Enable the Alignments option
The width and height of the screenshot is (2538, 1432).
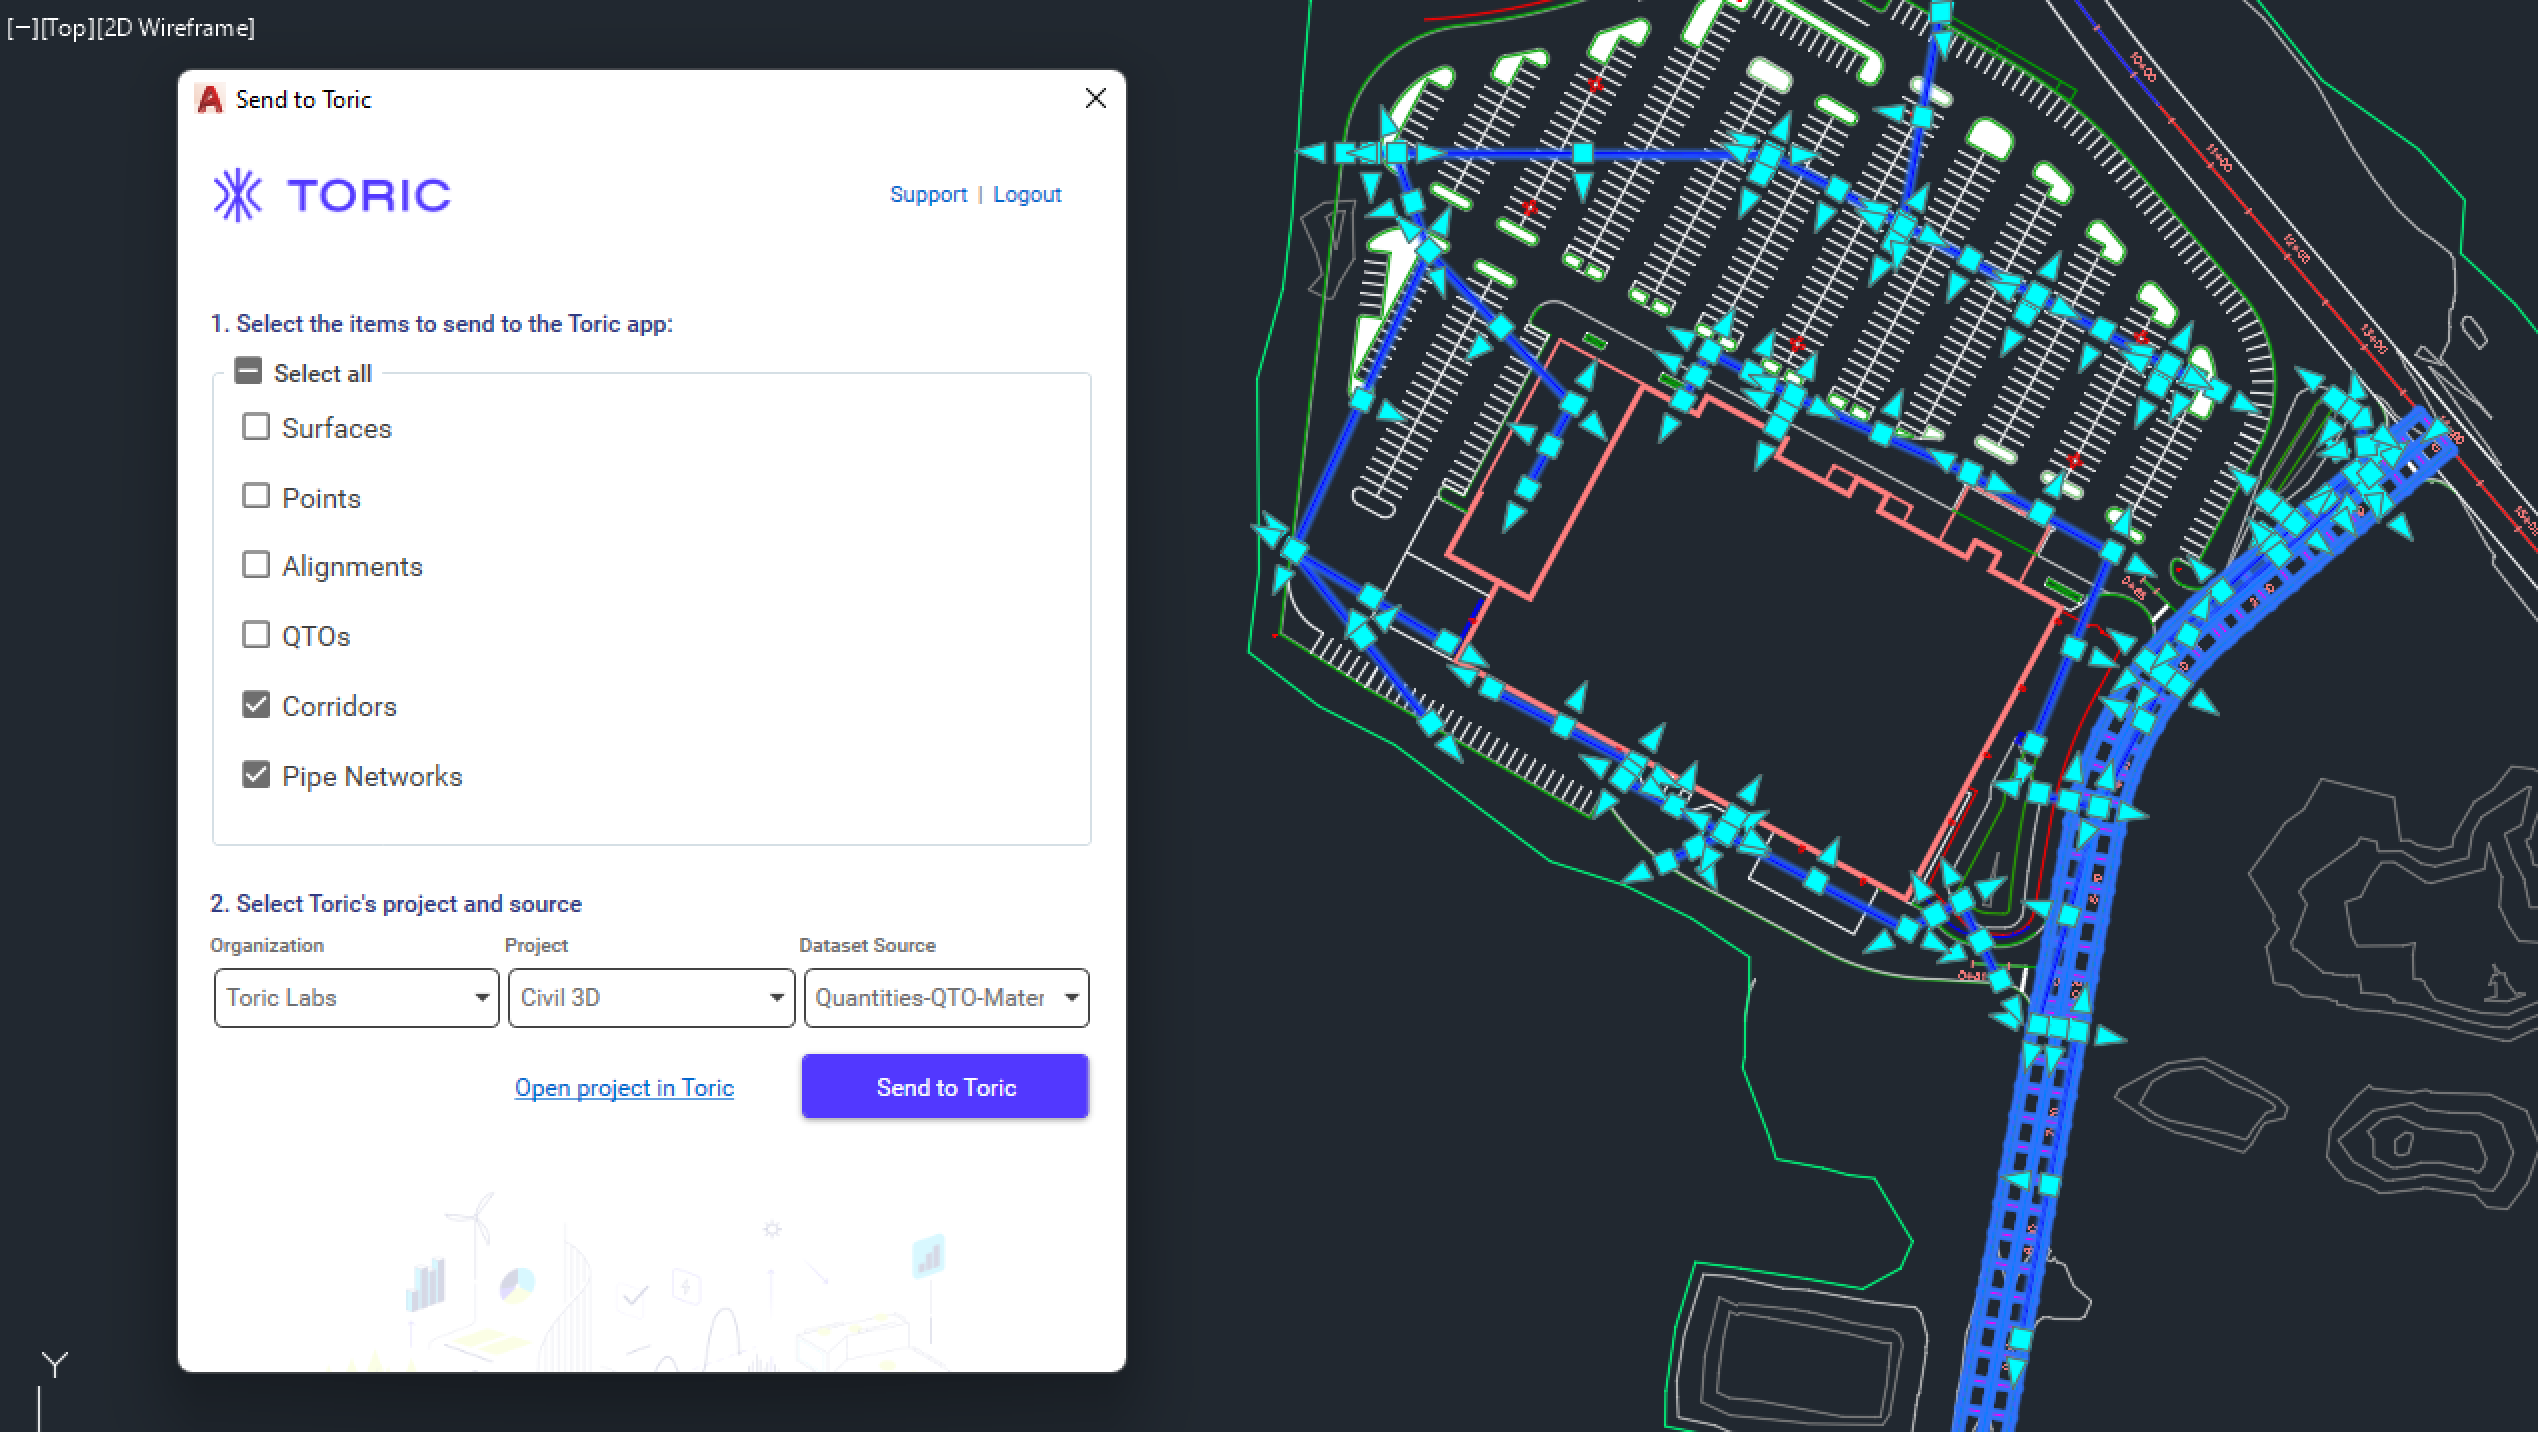pos(256,564)
